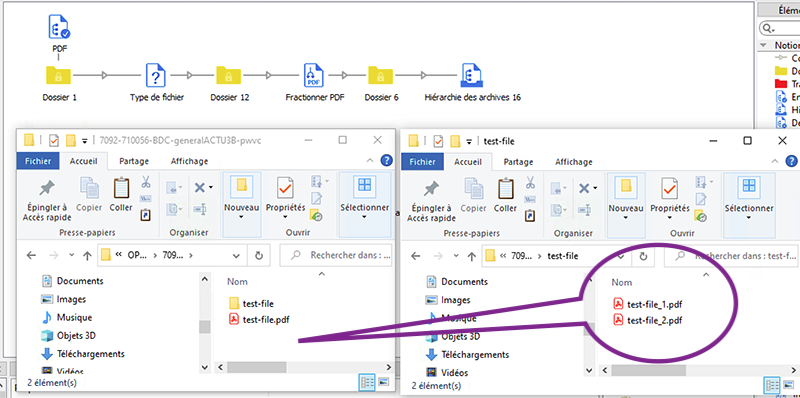Select the Dossier 1 folder node
The image size is (800, 398).
coord(59,76)
